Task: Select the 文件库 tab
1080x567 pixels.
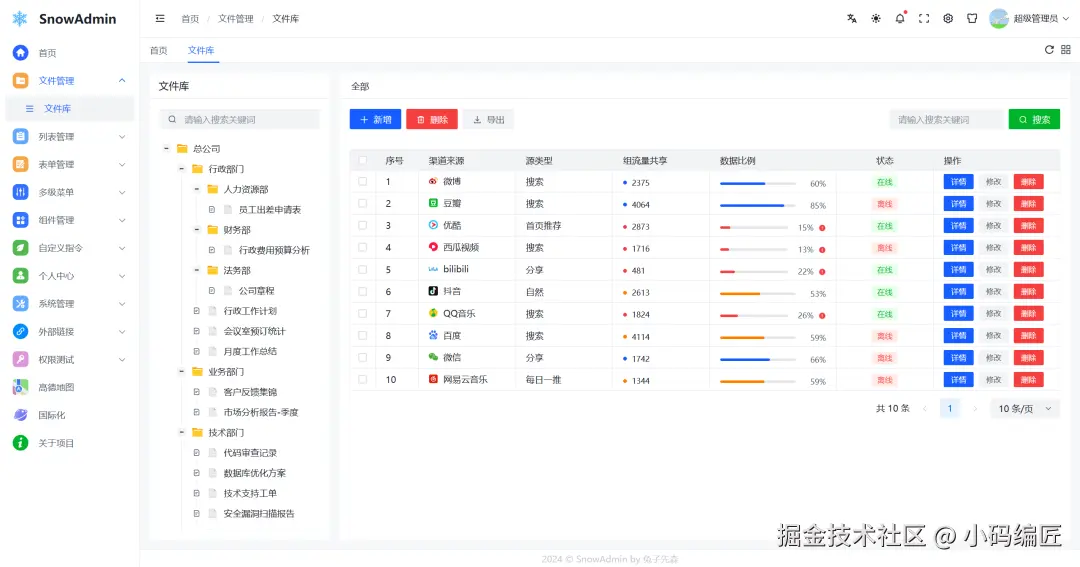Action: coord(201,50)
